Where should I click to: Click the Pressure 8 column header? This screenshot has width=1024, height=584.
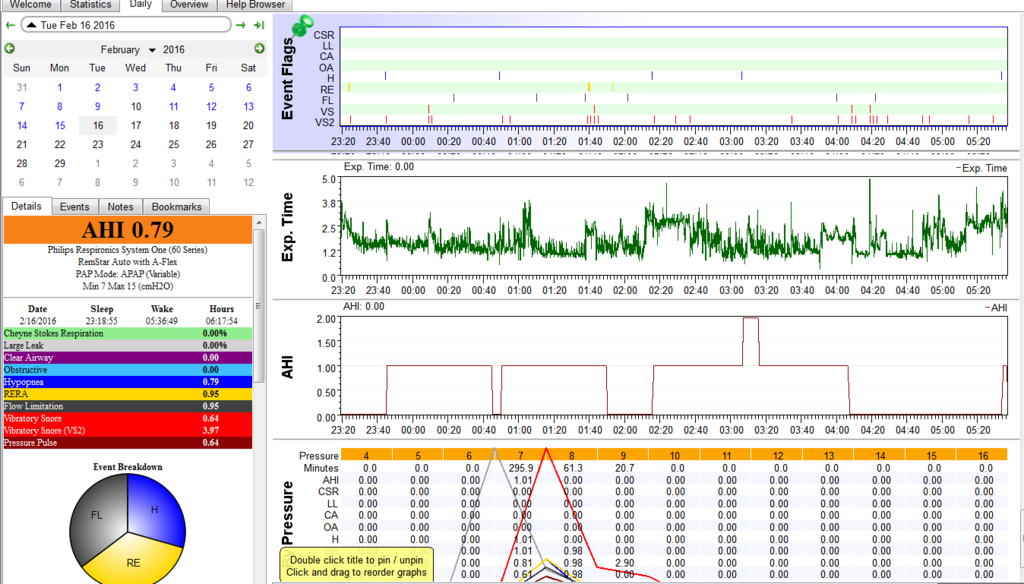pos(572,456)
